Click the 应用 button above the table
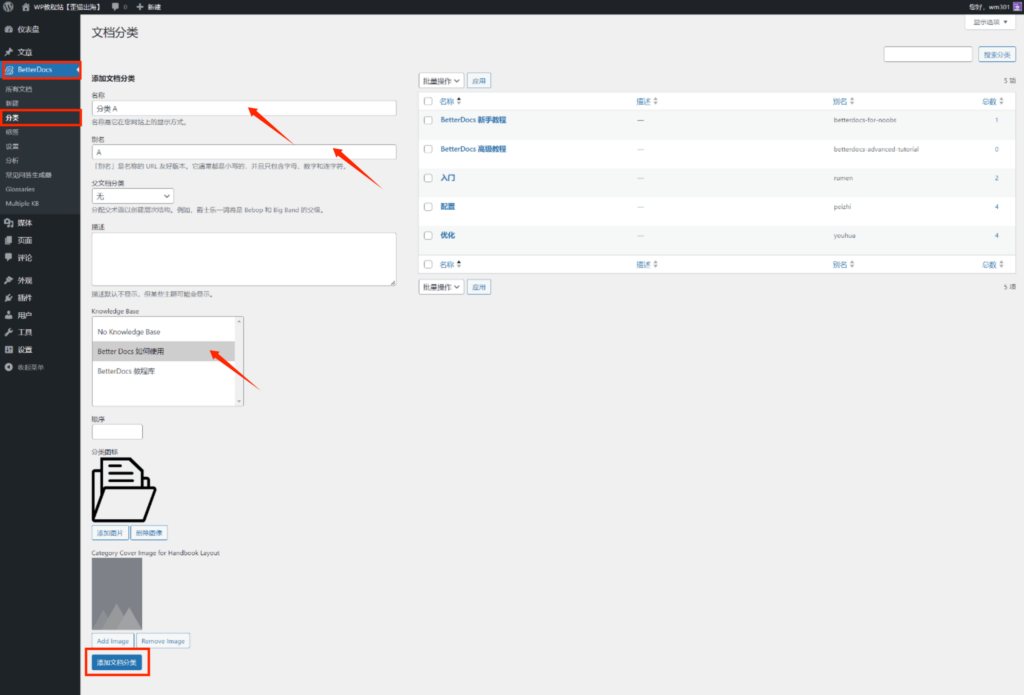The height and width of the screenshot is (695, 1024). [x=479, y=81]
